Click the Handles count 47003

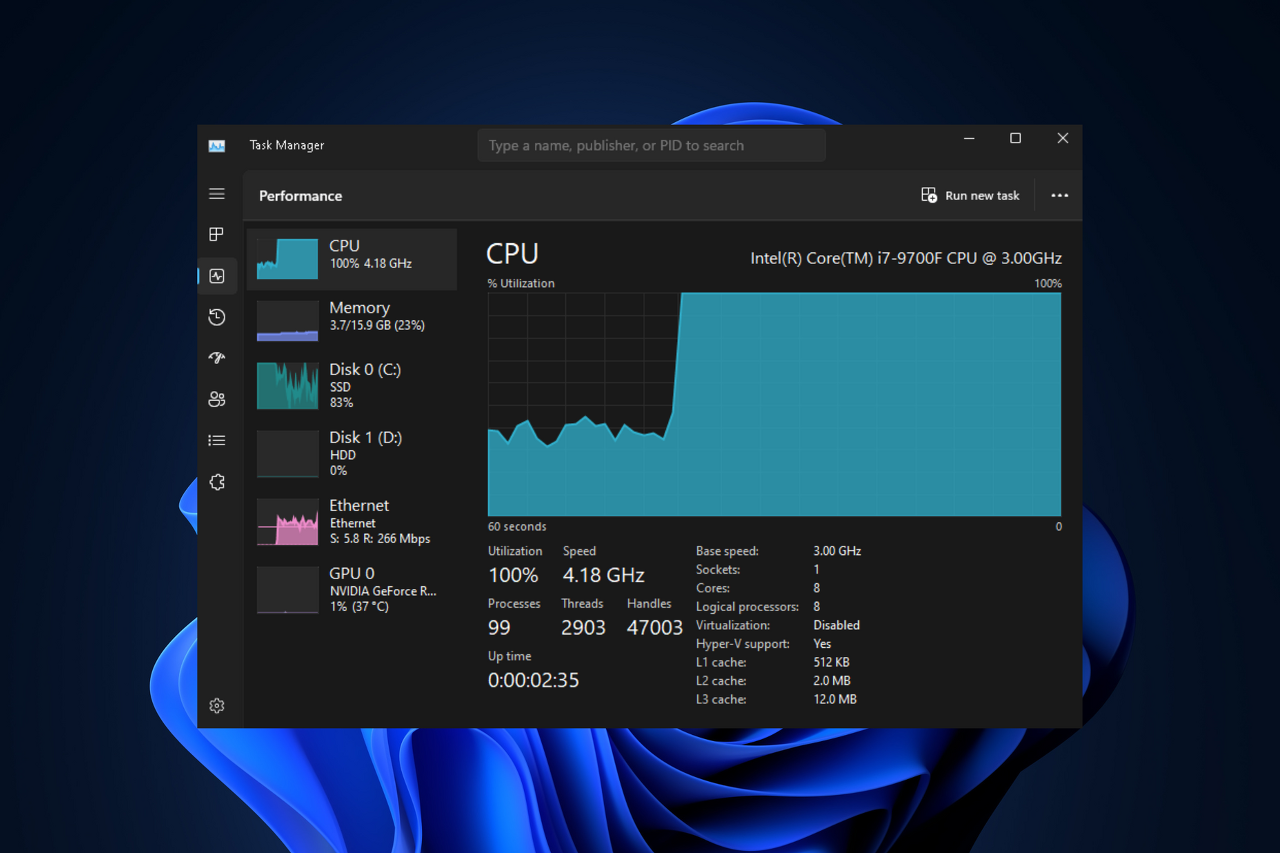pos(654,628)
